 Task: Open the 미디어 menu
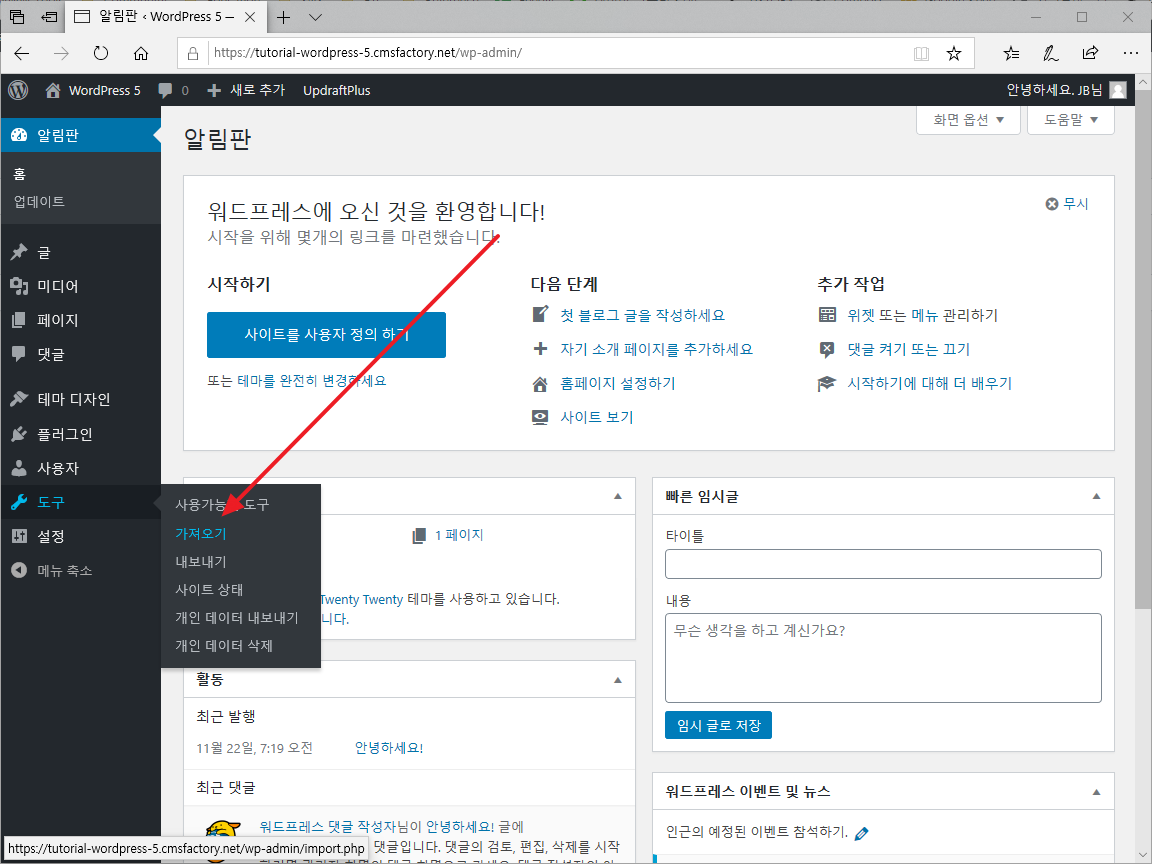pyautogui.click(x=81, y=287)
